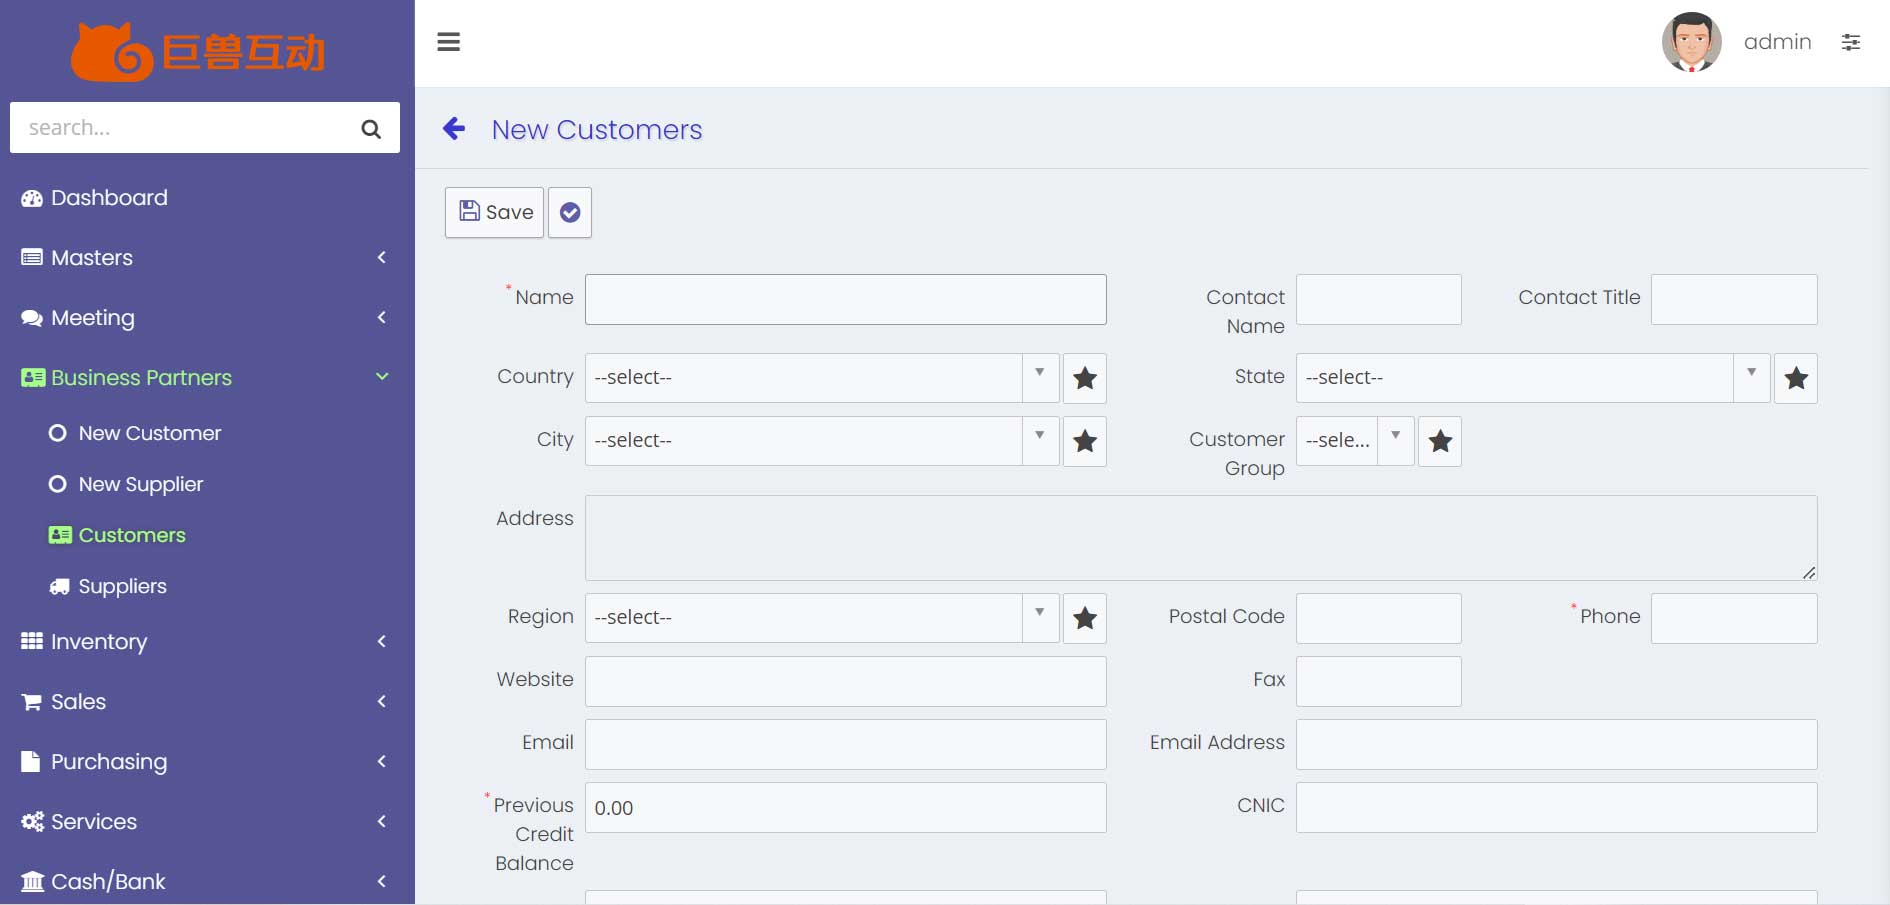Click the Contact Title input field

coord(1734,299)
